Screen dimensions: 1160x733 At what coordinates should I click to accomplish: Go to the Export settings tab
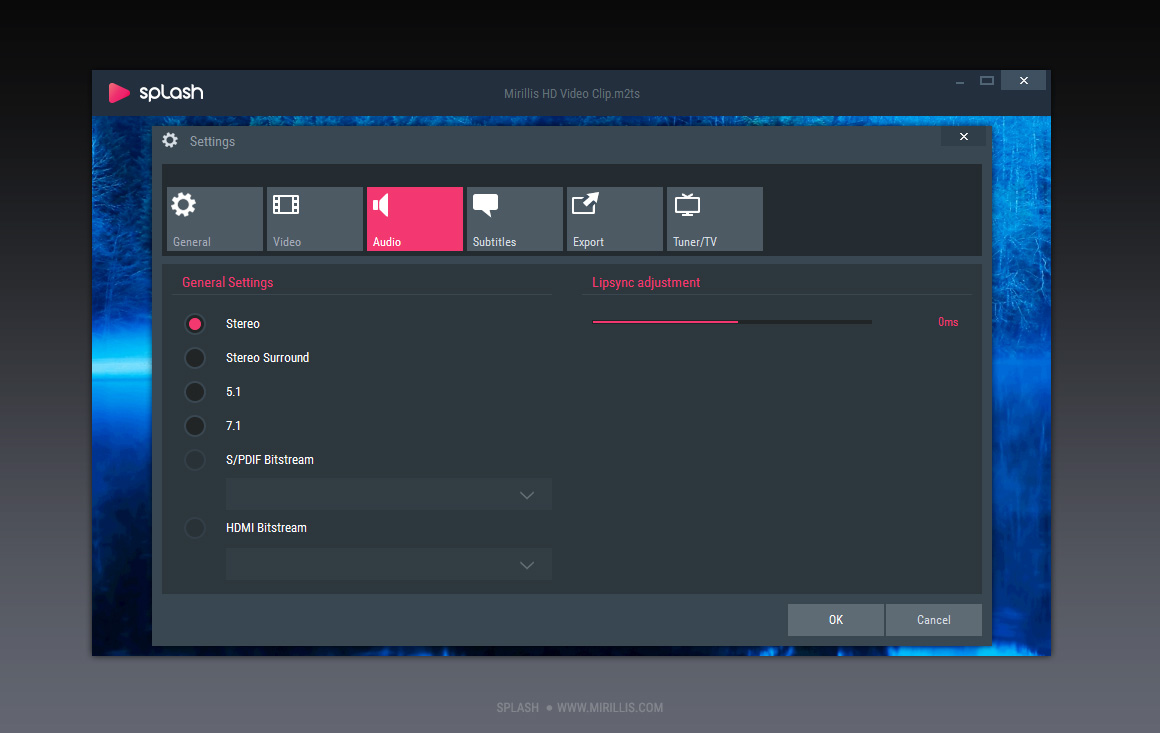coord(615,219)
